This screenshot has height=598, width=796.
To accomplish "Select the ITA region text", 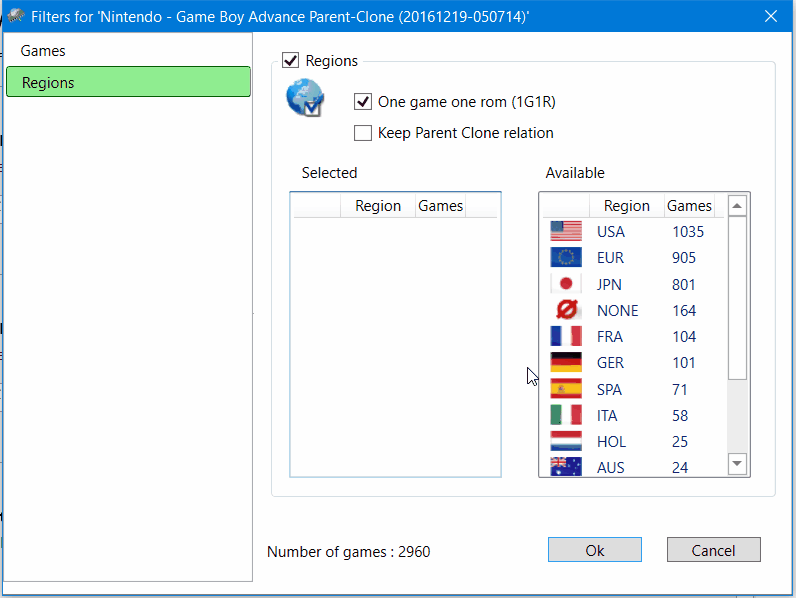I will [607, 415].
